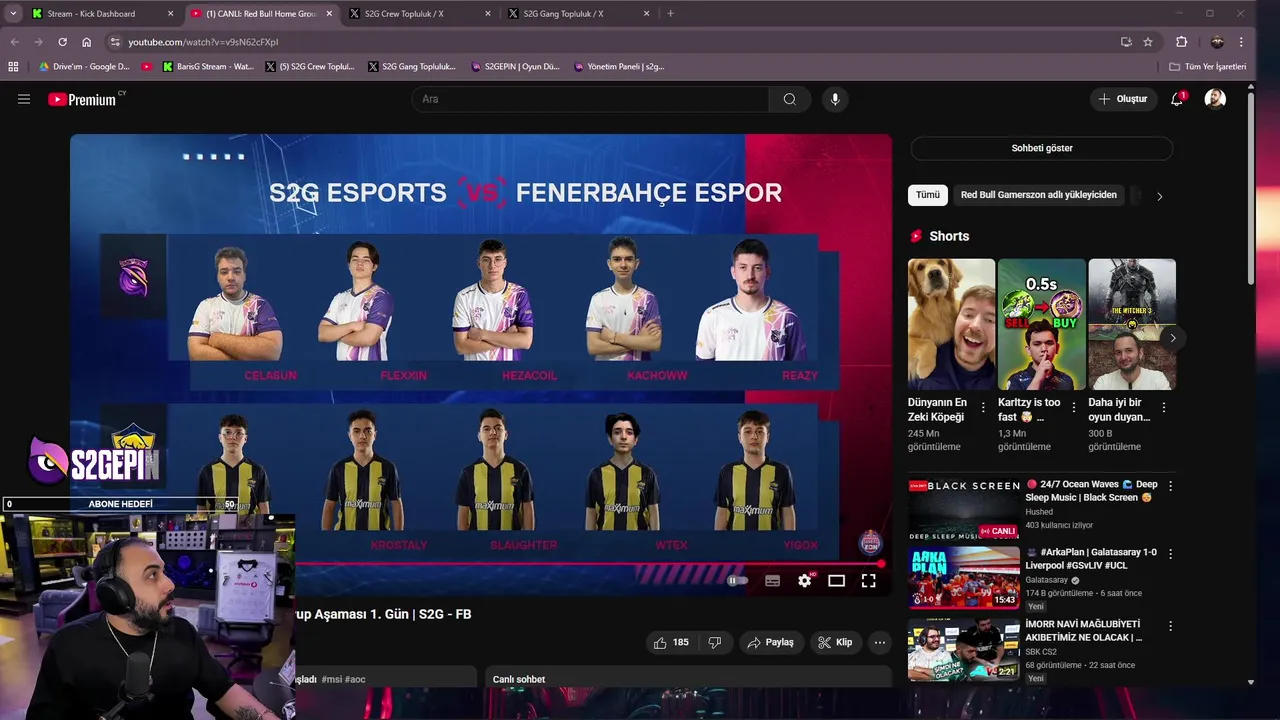The image size is (1280, 720).
Task: Open Tüm Yer İşaretleri folder
Action: [1208, 67]
